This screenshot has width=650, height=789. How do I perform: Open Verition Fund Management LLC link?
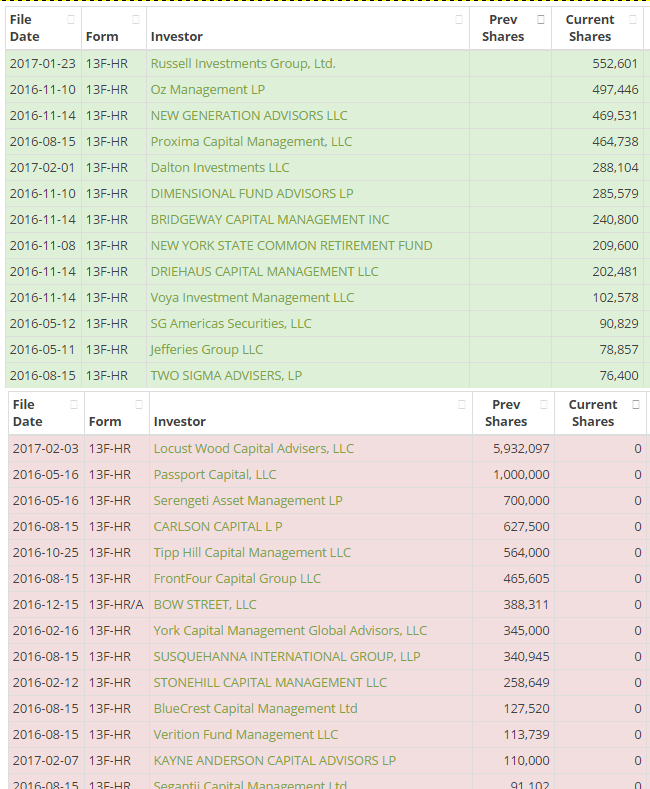click(246, 735)
